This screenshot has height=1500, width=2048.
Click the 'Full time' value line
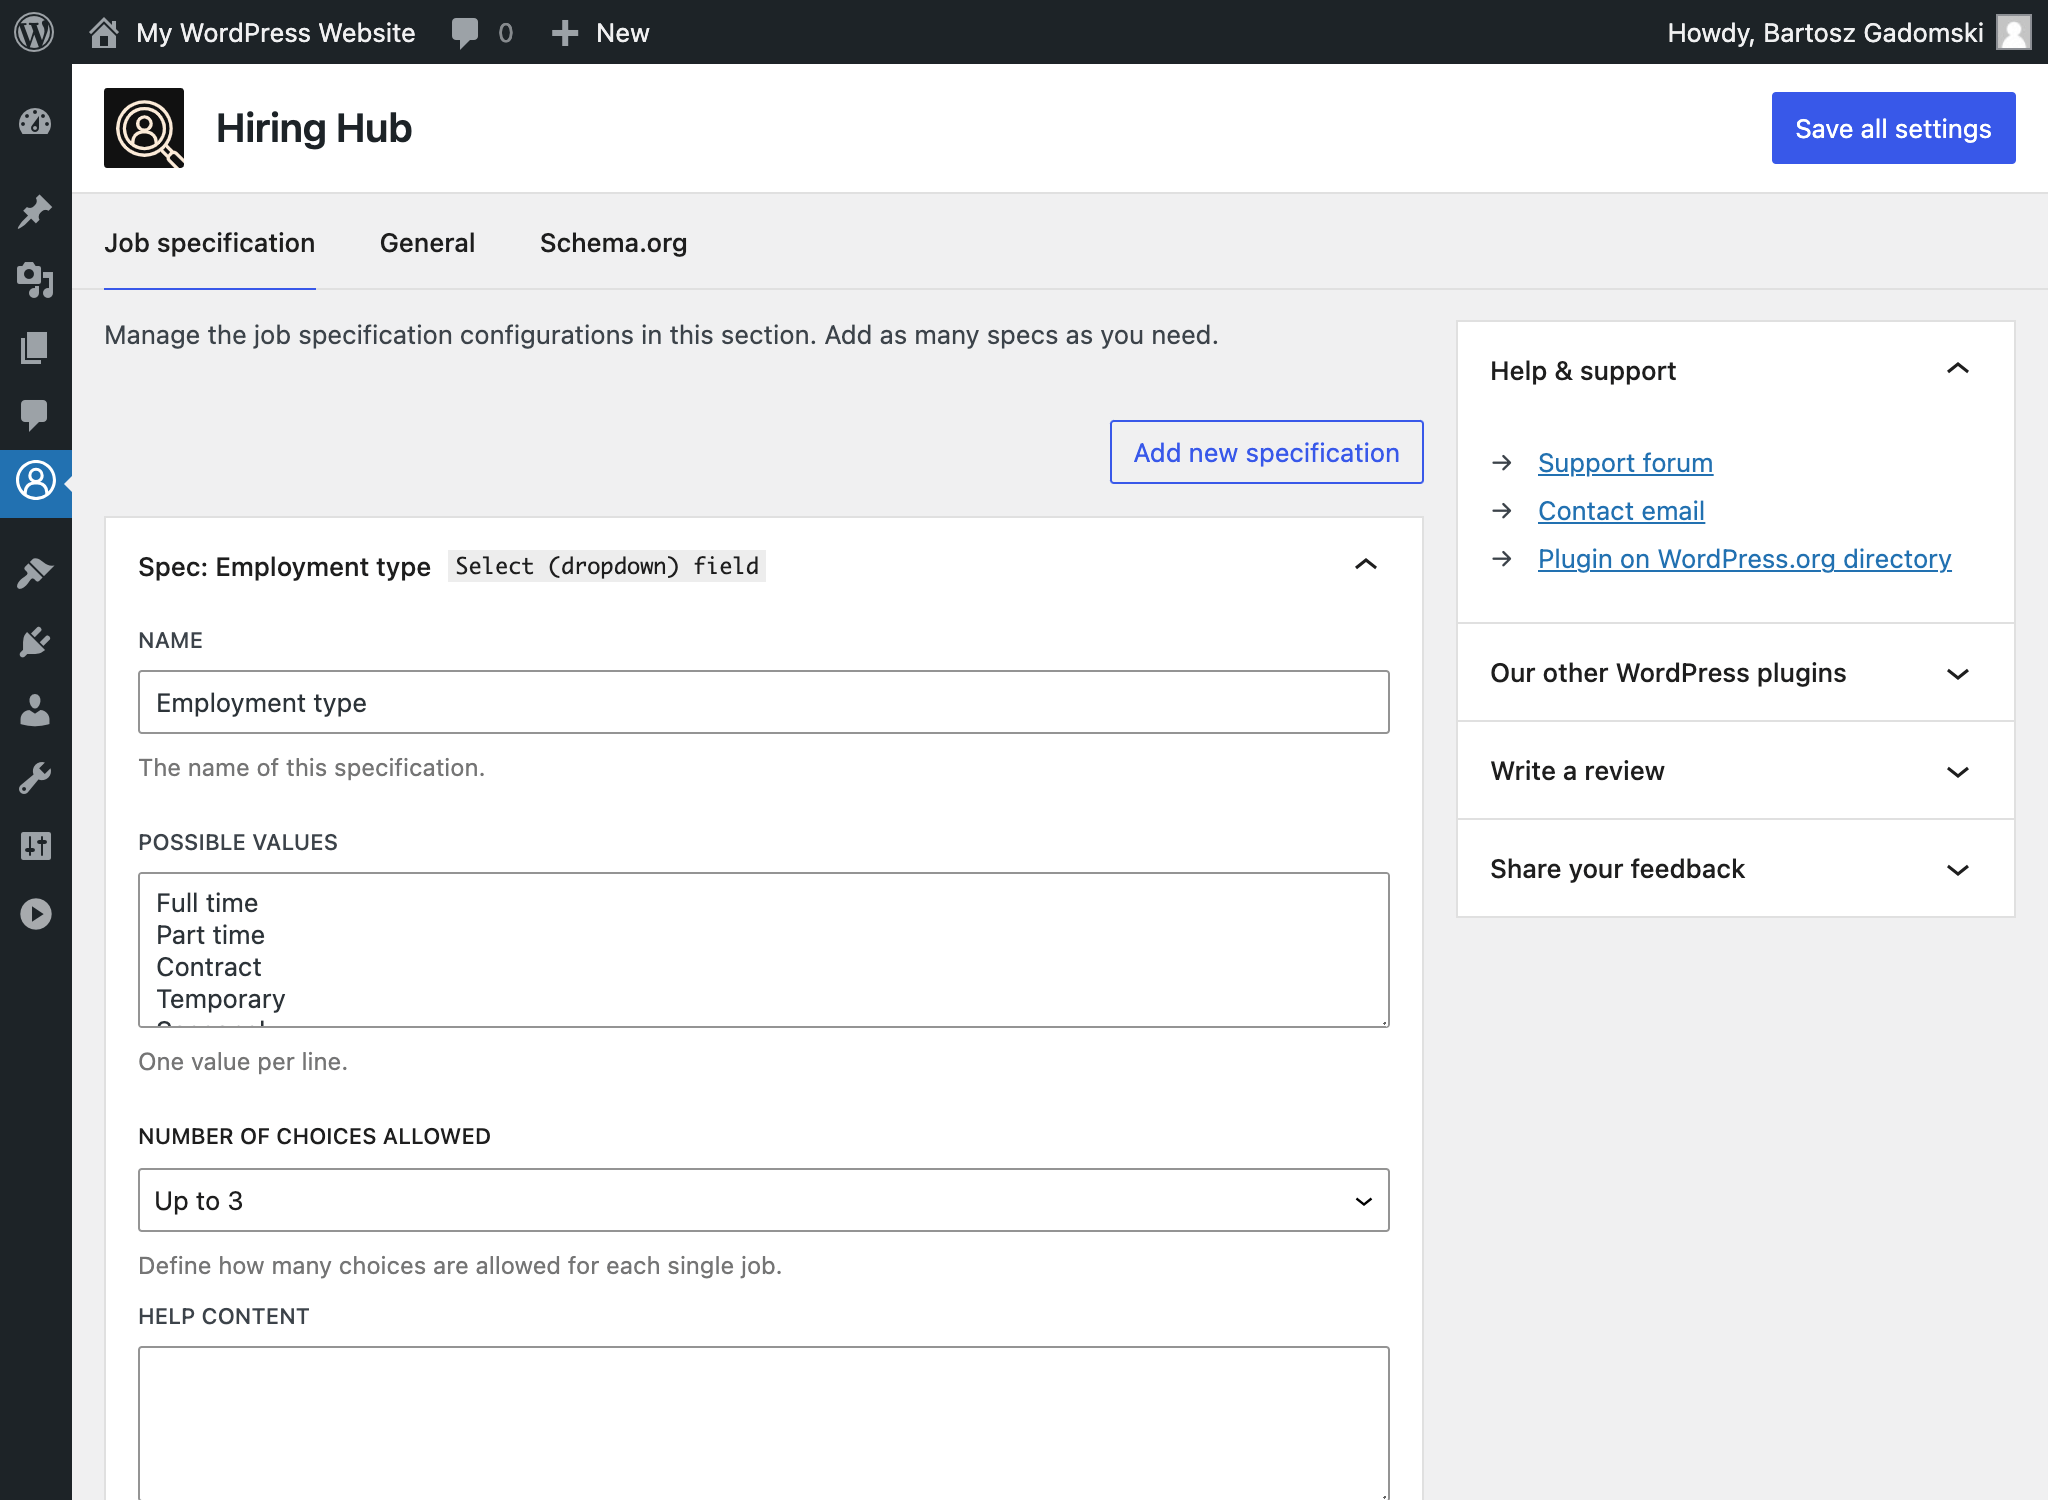point(207,903)
